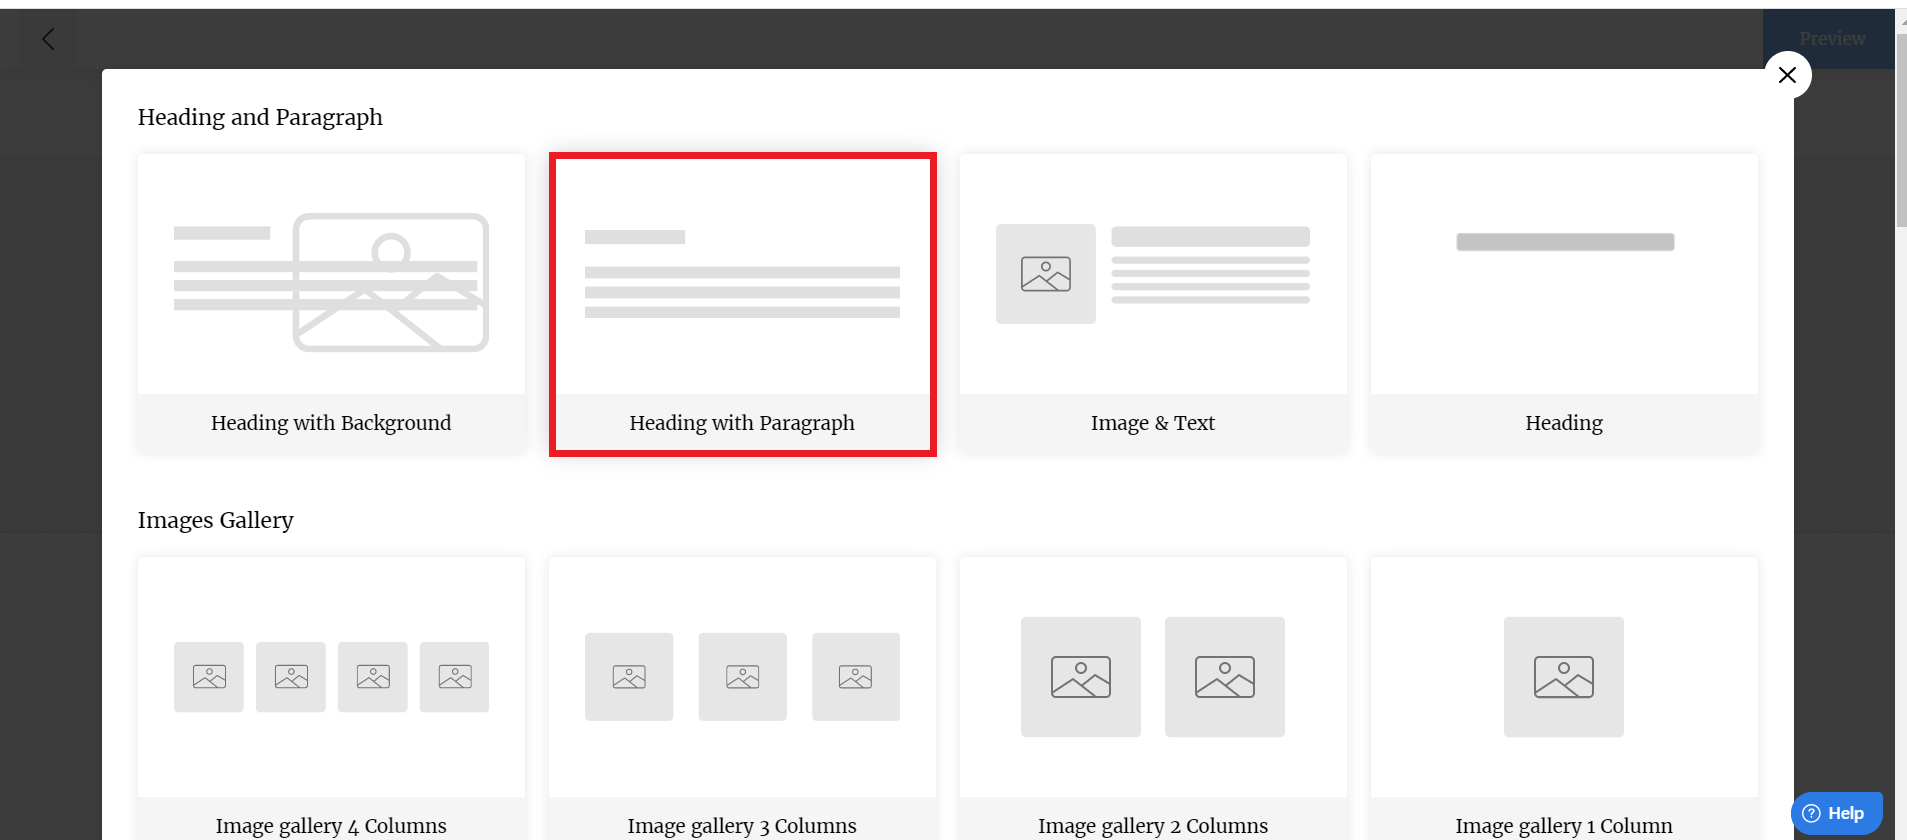Image resolution: width=1907 pixels, height=840 pixels.
Task: Click image icon in Image & Text card
Action: [1046, 274]
